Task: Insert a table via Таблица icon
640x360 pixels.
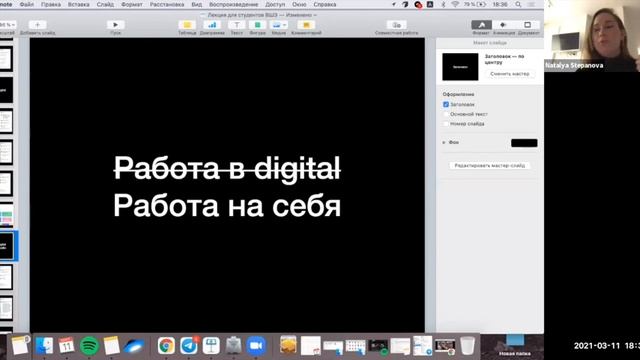Action: click(x=187, y=25)
